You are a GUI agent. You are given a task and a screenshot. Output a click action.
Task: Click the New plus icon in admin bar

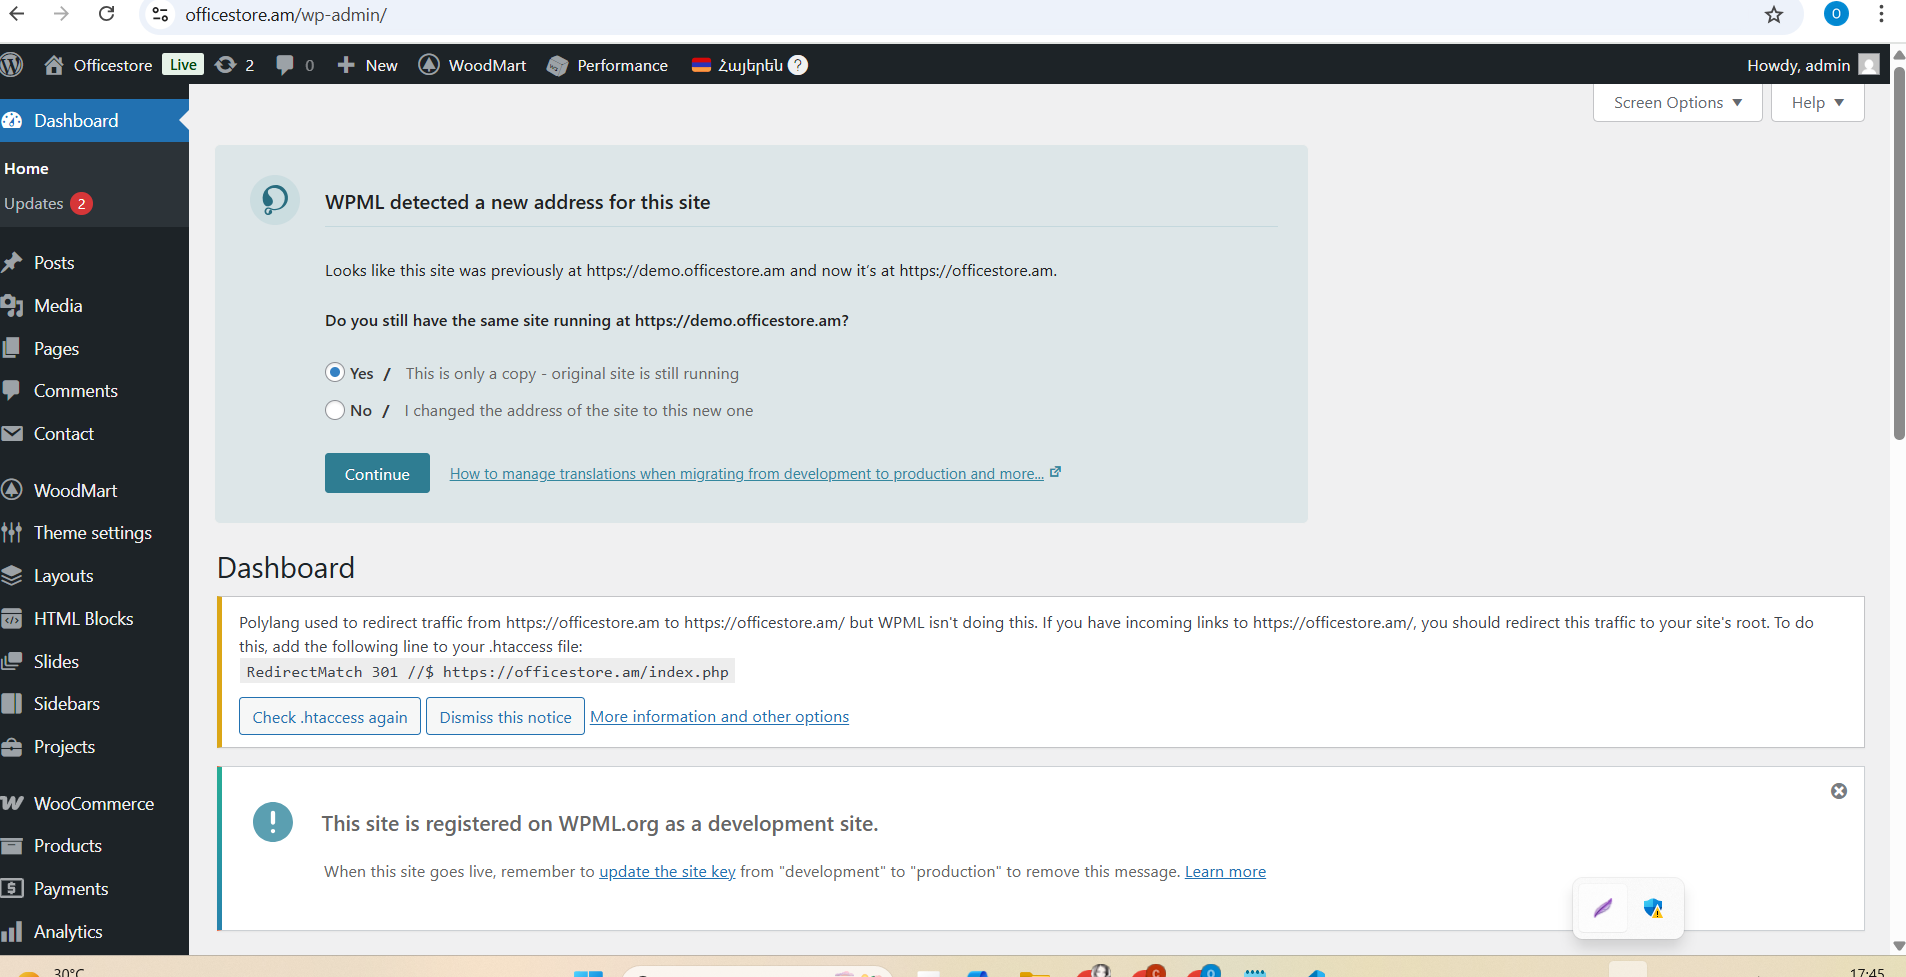346,65
